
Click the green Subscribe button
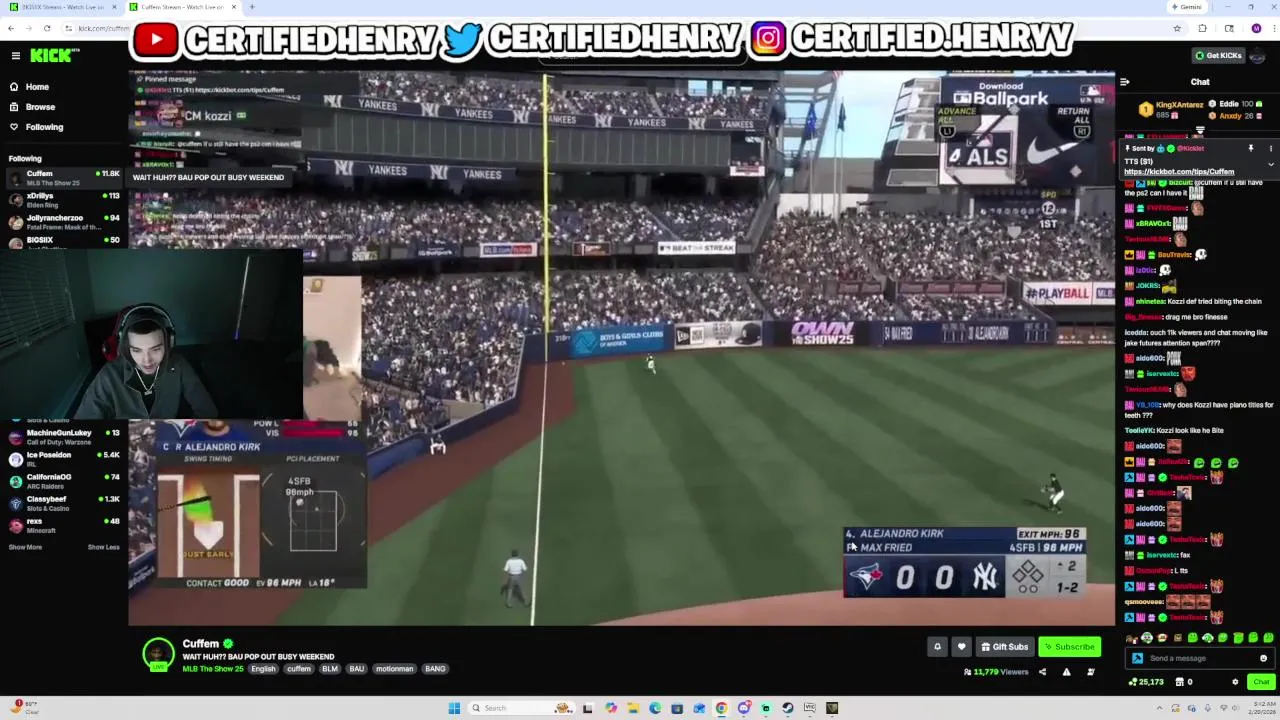(x=1069, y=647)
